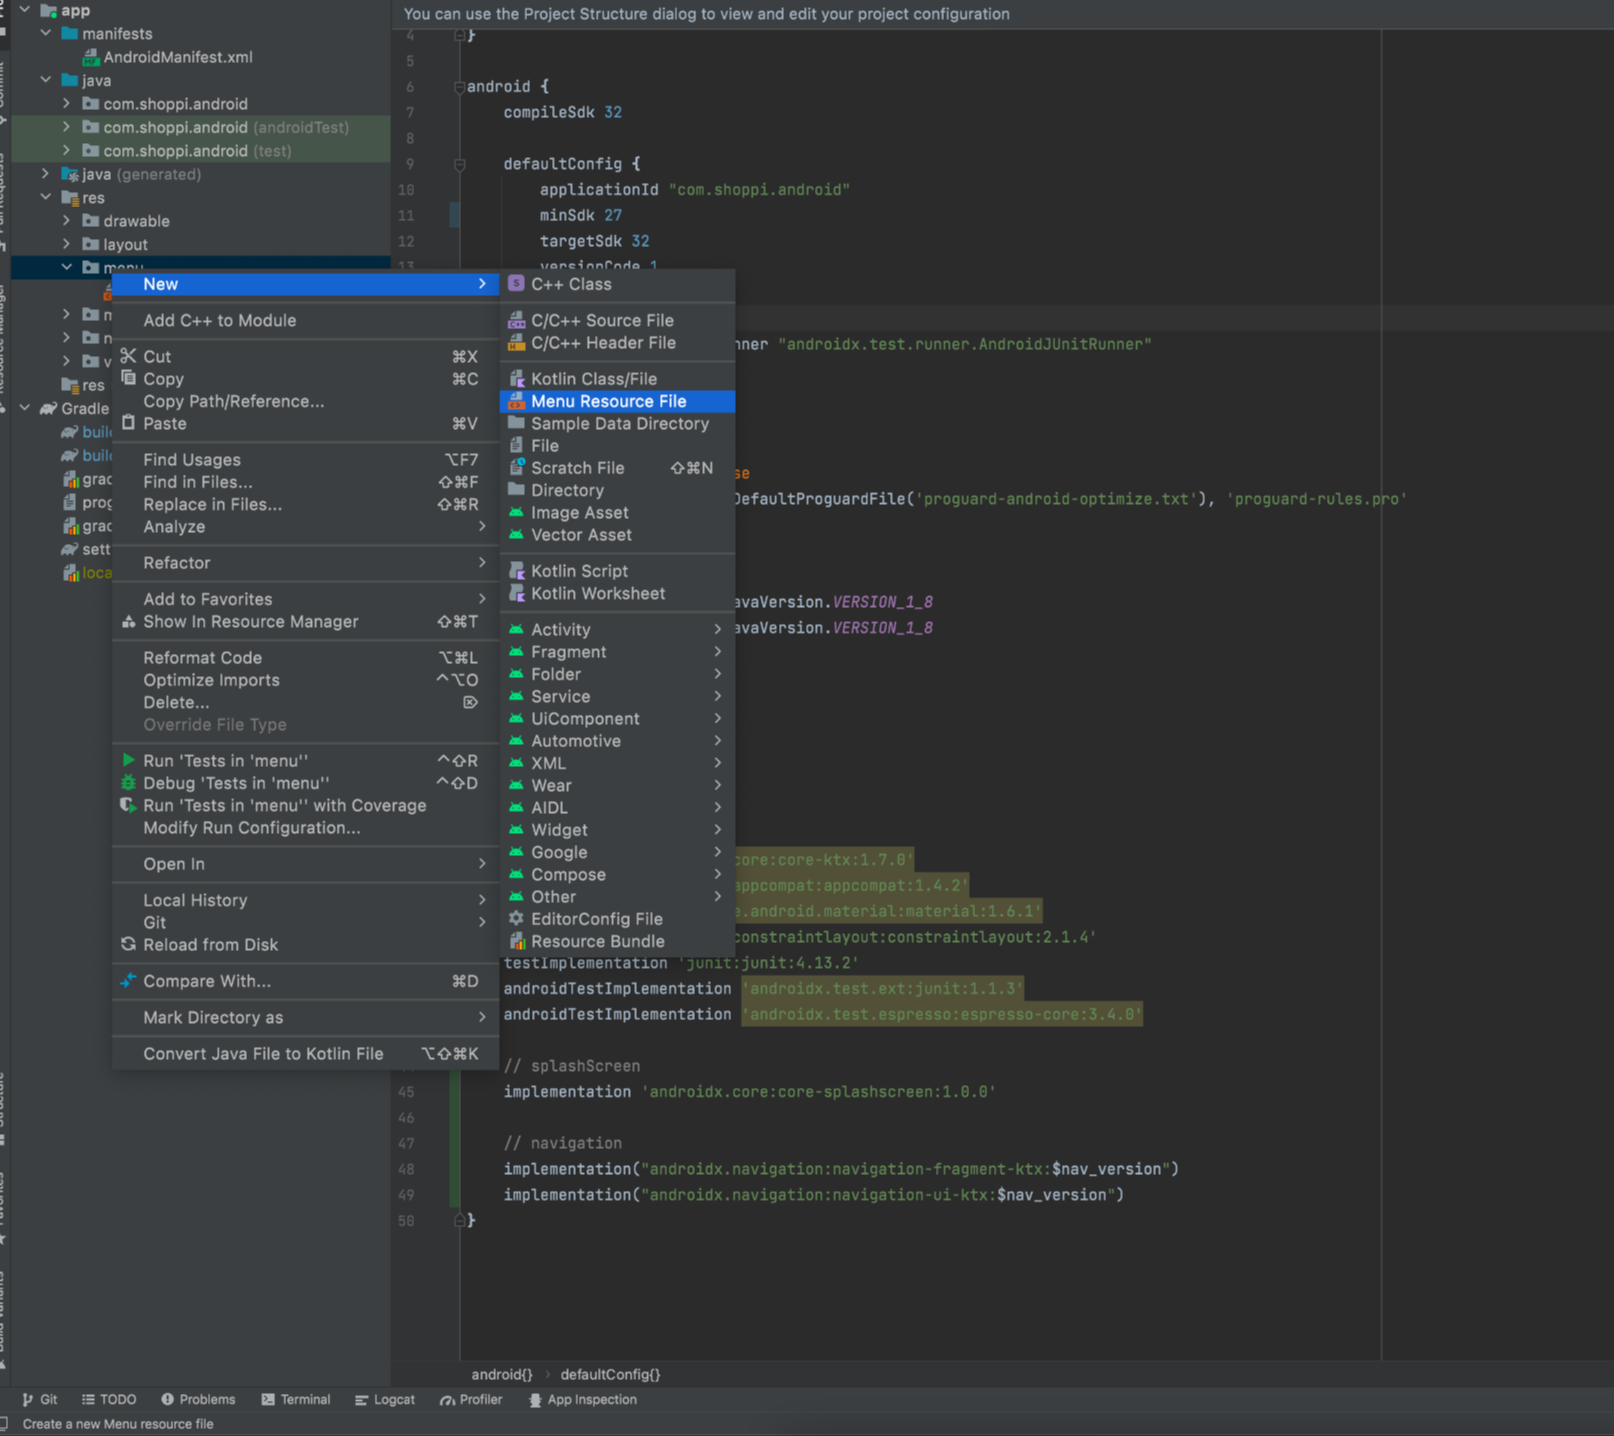The height and width of the screenshot is (1436, 1614).
Task: Click the defaultConfig{} breadcrumb
Action: (610, 1374)
